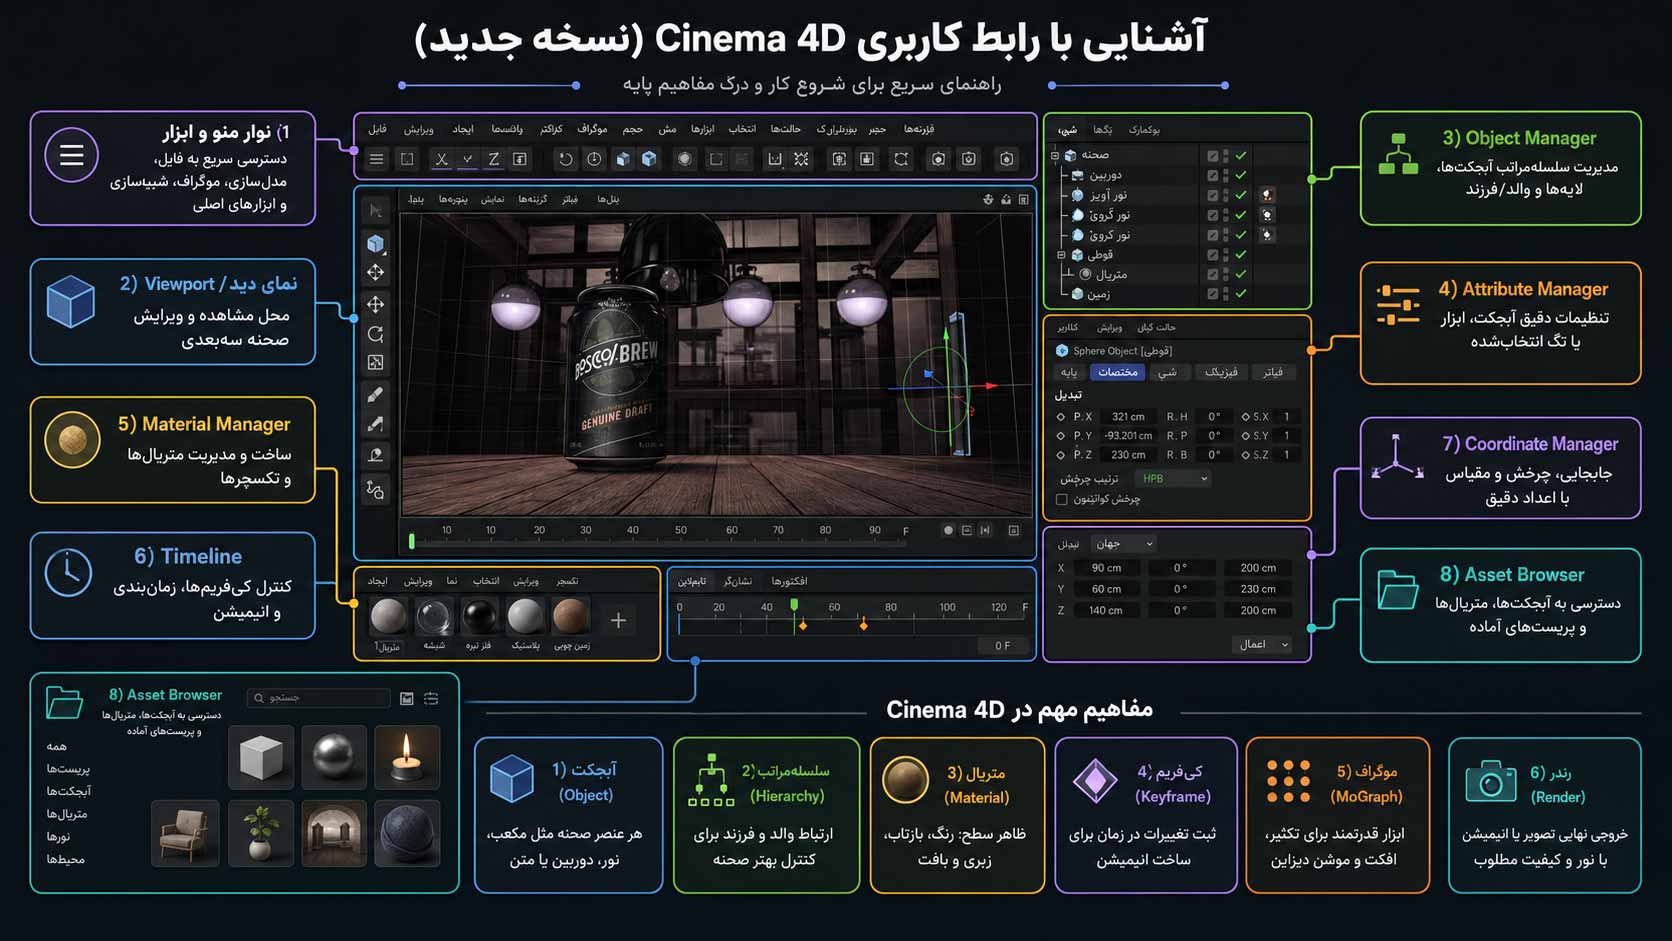Select the brush paint tool in viewport sidebar
This screenshot has height=941, width=1672.
pos(376,395)
